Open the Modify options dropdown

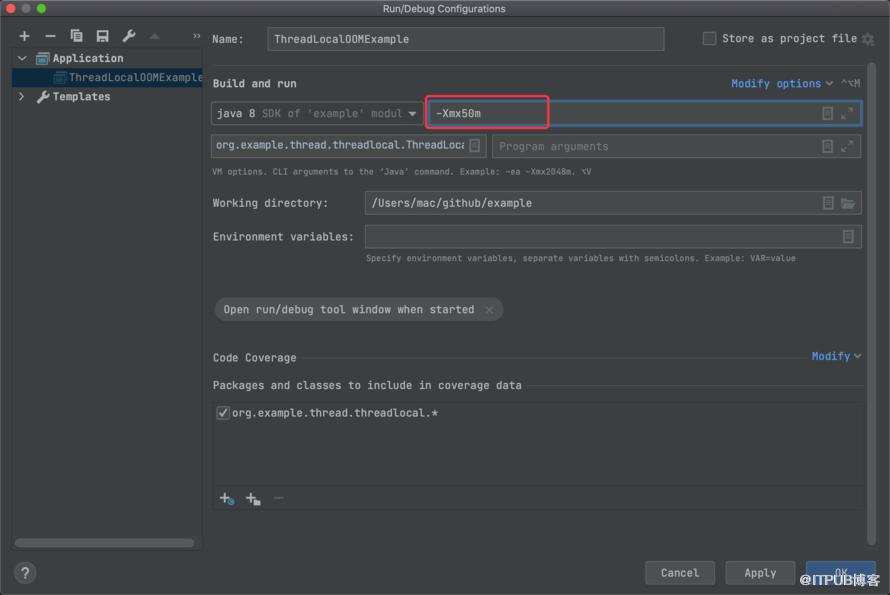click(782, 83)
